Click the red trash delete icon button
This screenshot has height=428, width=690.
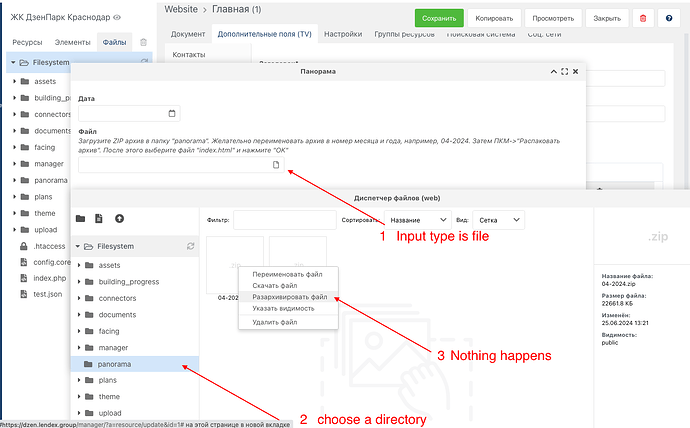pos(643,18)
